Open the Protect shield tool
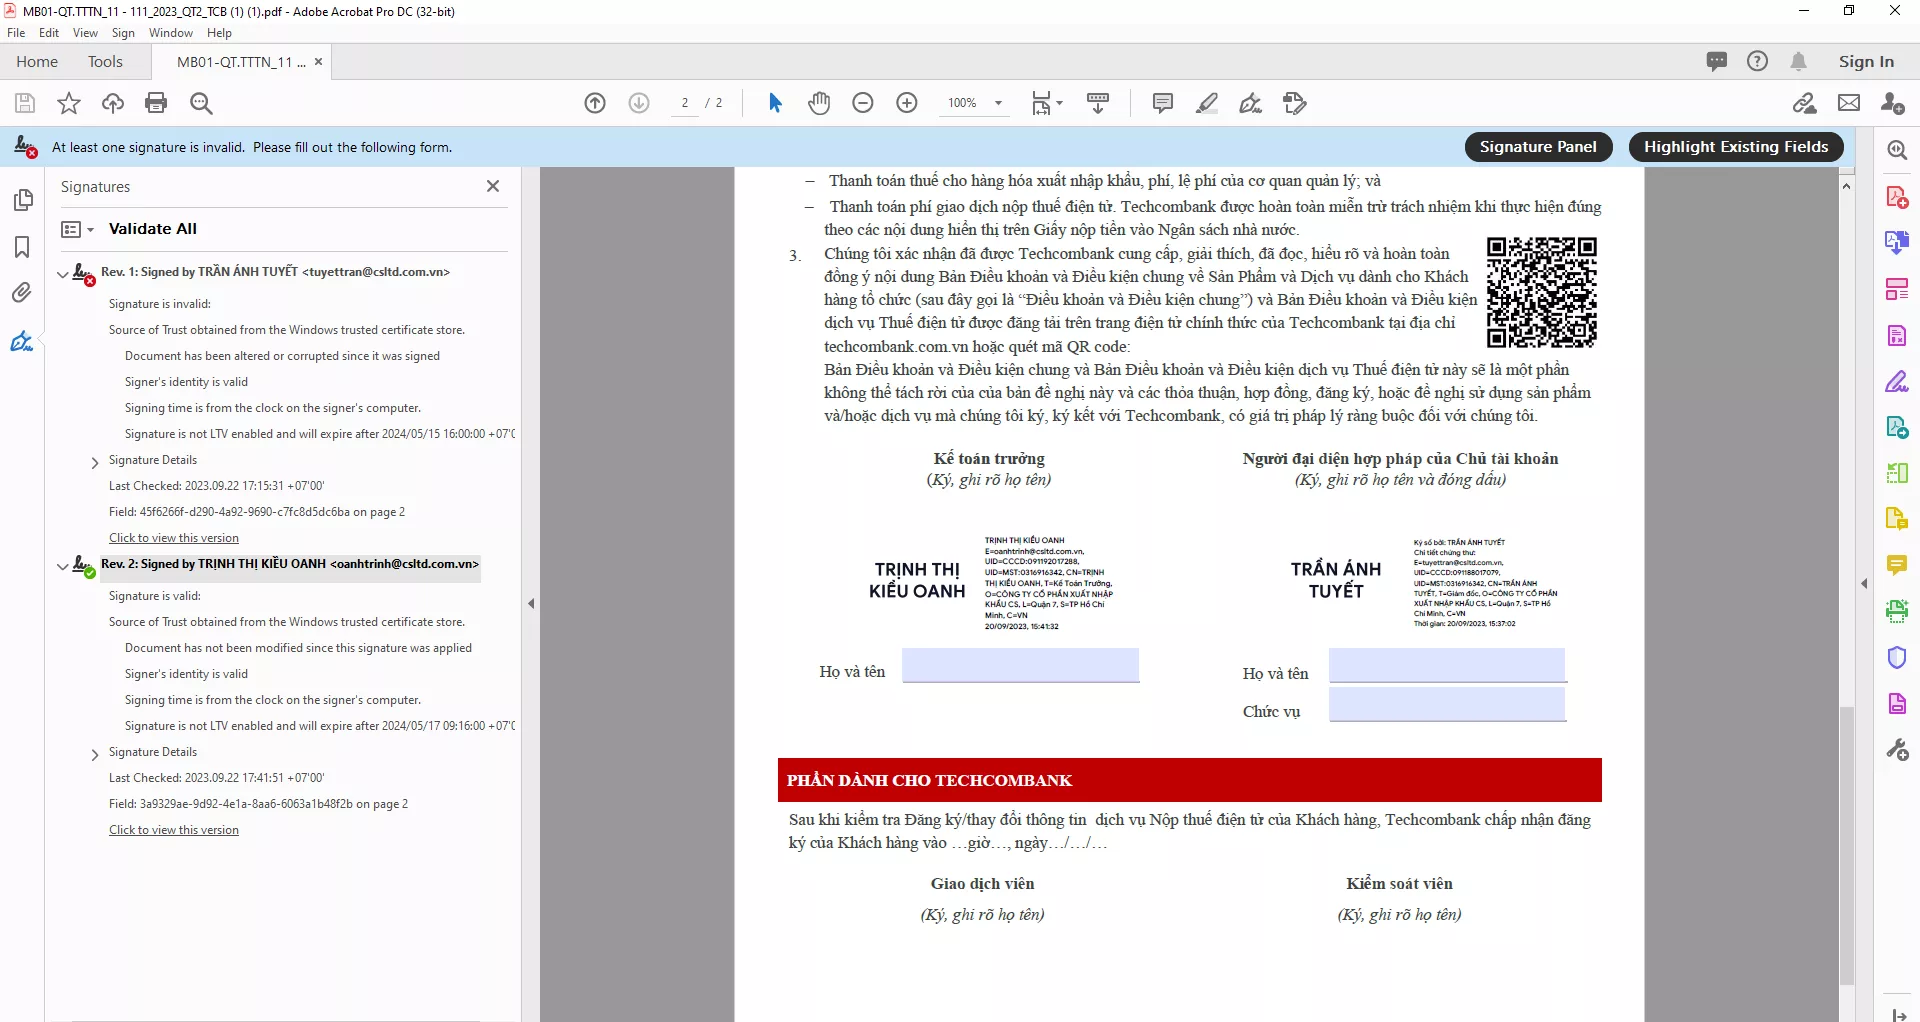Viewport: 1920px width, 1022px height. coord(1897,657)
